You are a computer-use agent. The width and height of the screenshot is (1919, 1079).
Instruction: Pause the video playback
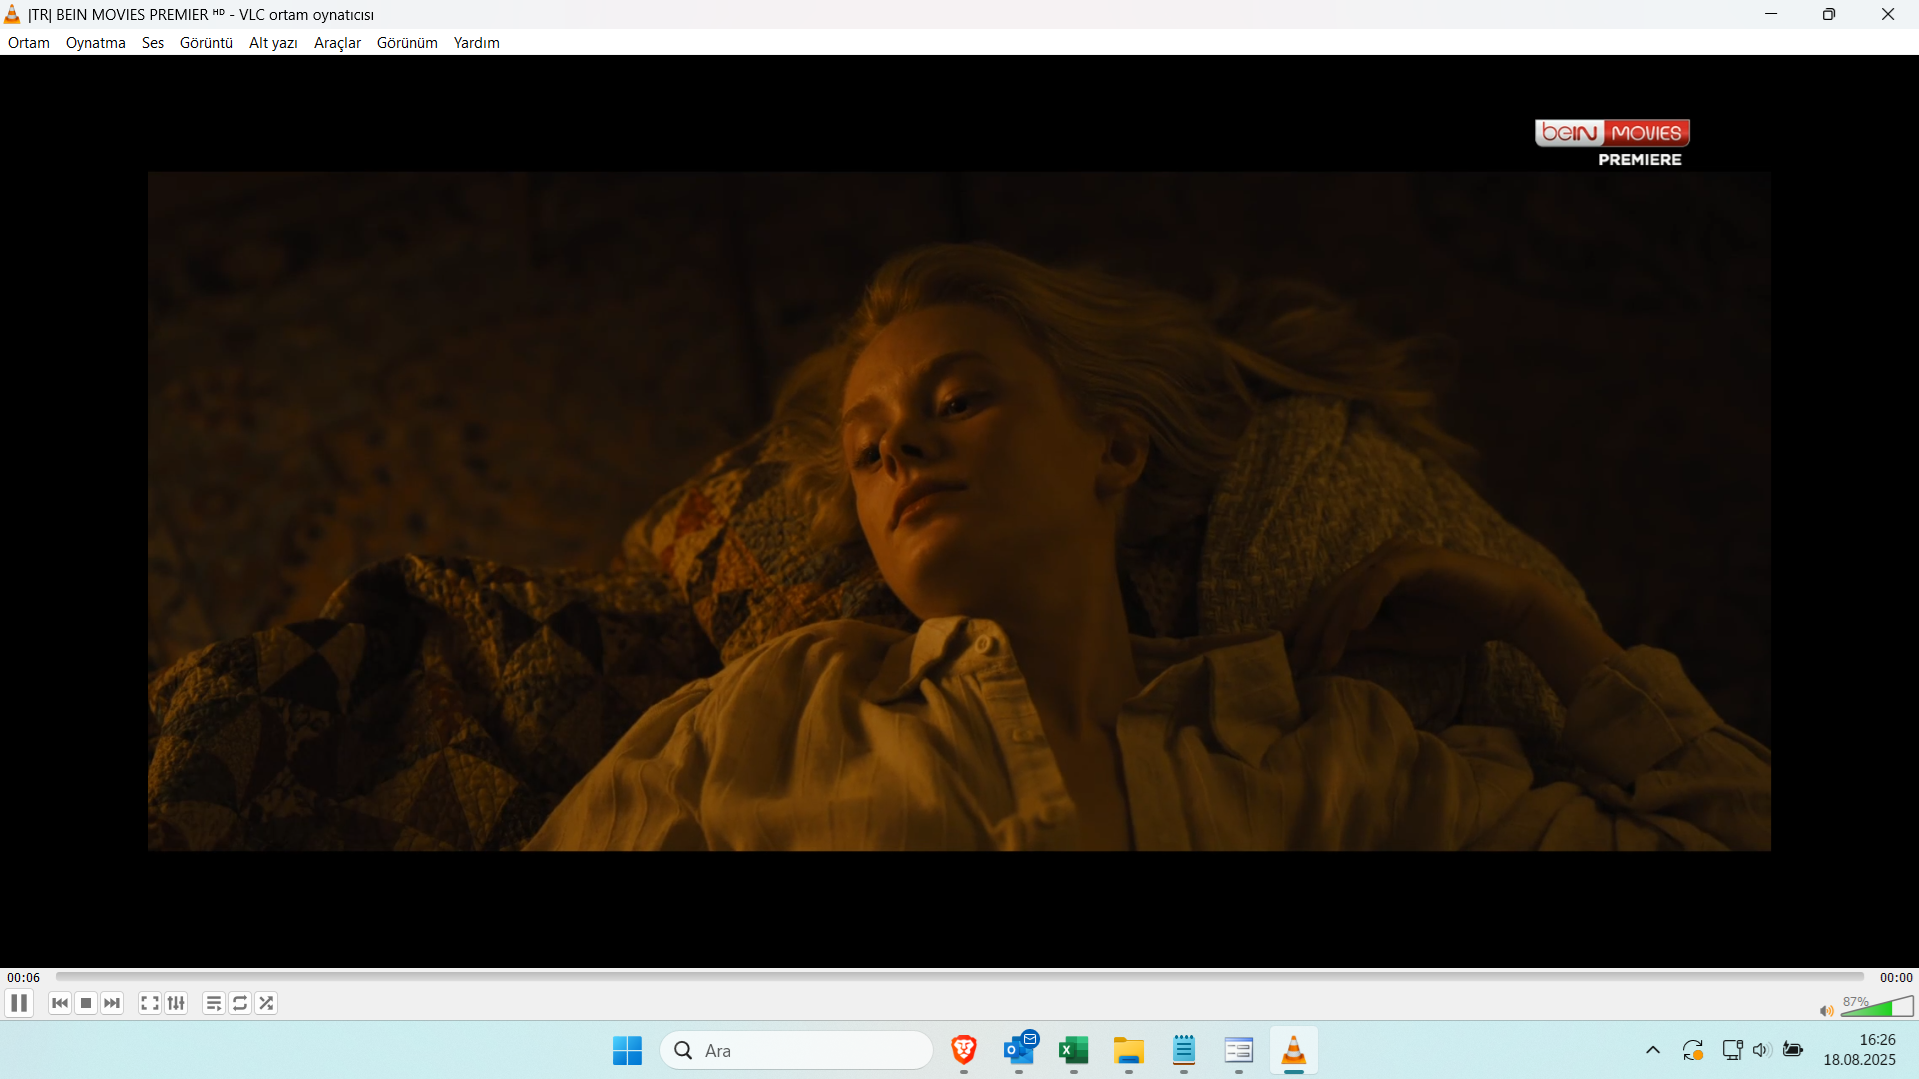(19, 1003)
